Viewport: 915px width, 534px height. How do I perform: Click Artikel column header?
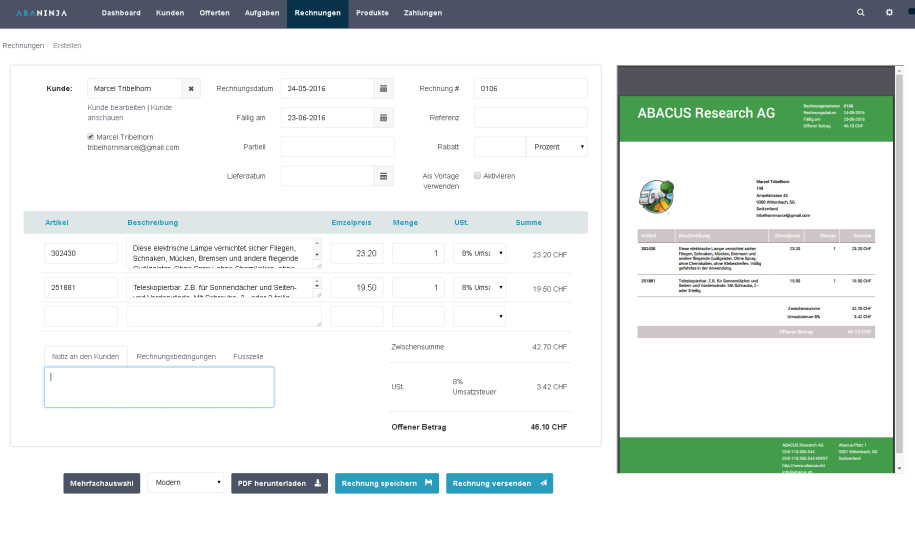click(x=57, y=222)
